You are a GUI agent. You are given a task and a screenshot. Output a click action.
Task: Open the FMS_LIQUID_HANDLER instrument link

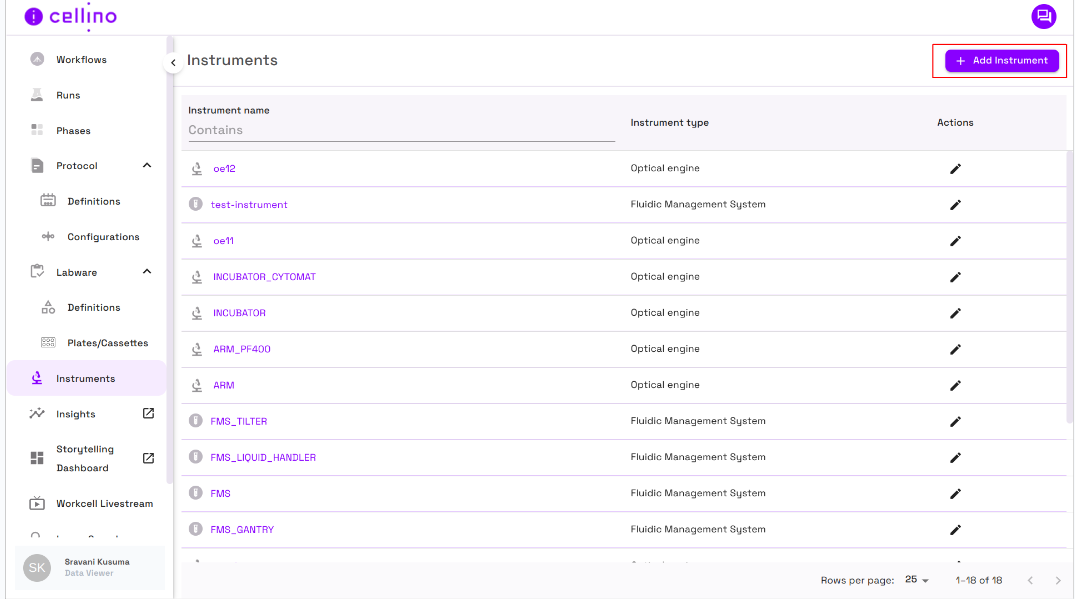pos(263,458)
